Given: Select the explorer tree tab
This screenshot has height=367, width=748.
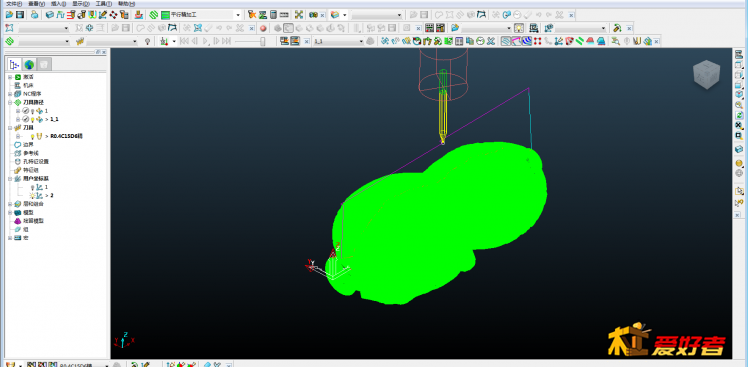Looking at the screenshot, I should tap(14, 64).
